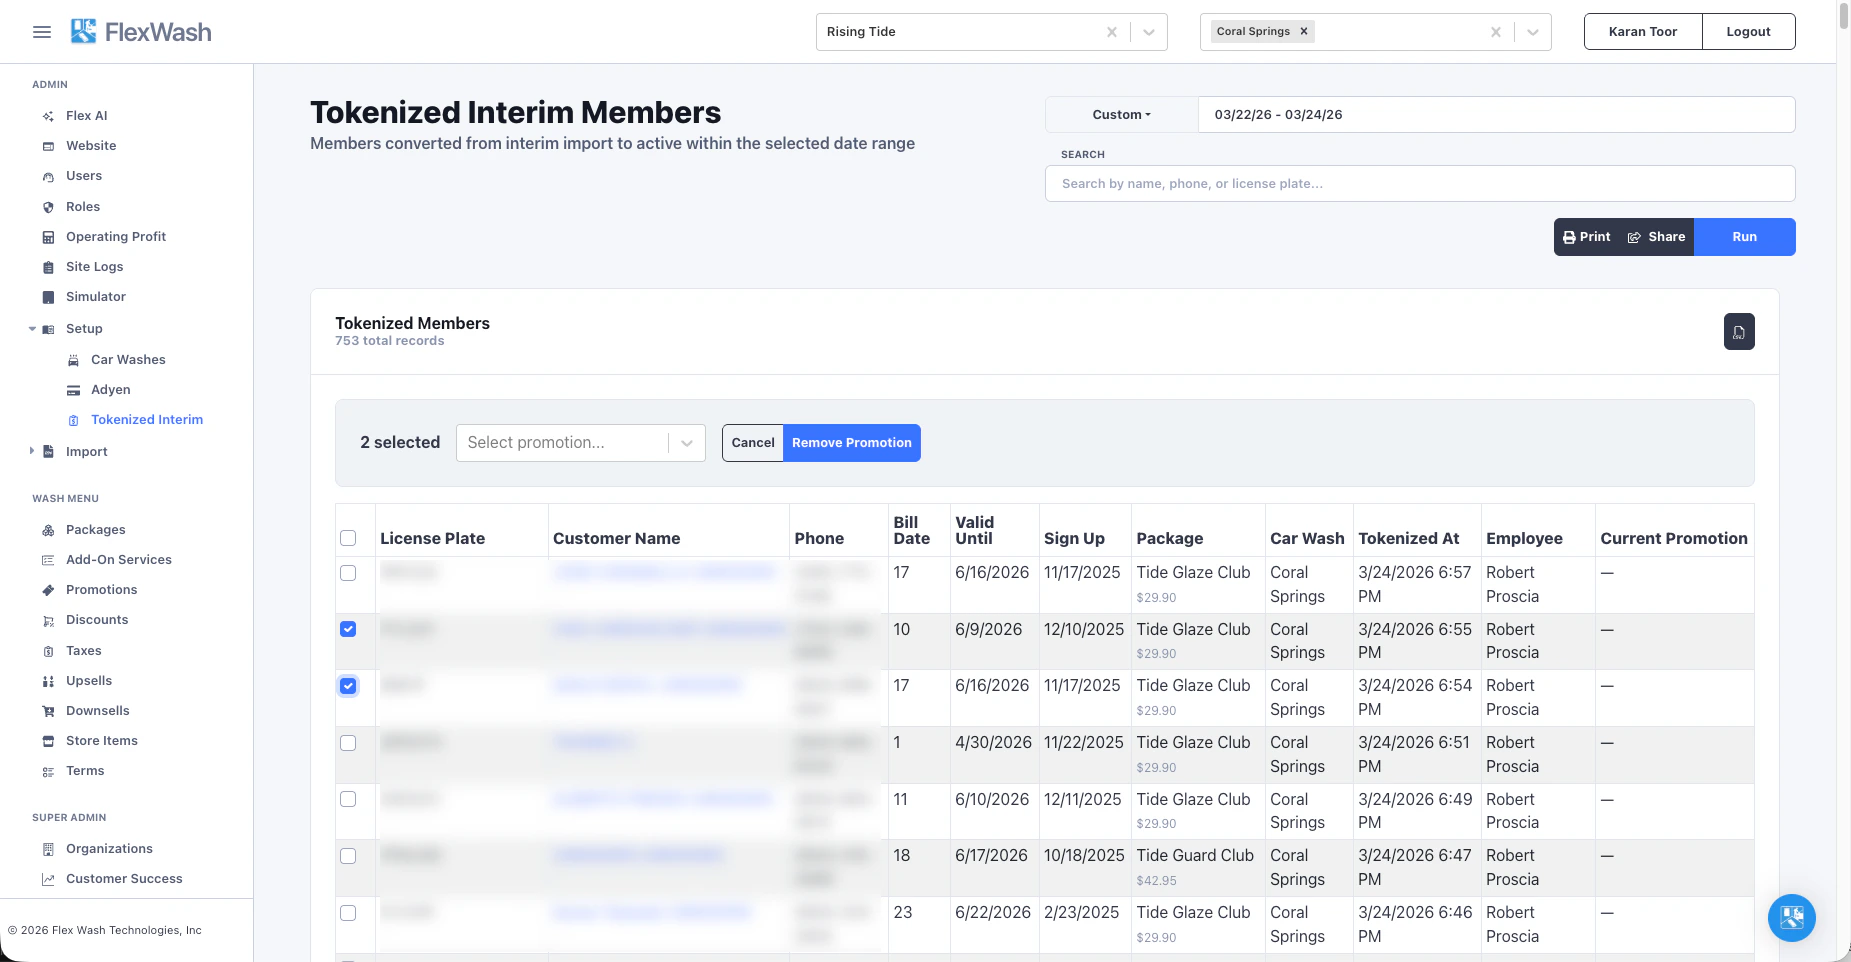
Task: Open the Select promotion dropdown
Action: coord(581,443)
